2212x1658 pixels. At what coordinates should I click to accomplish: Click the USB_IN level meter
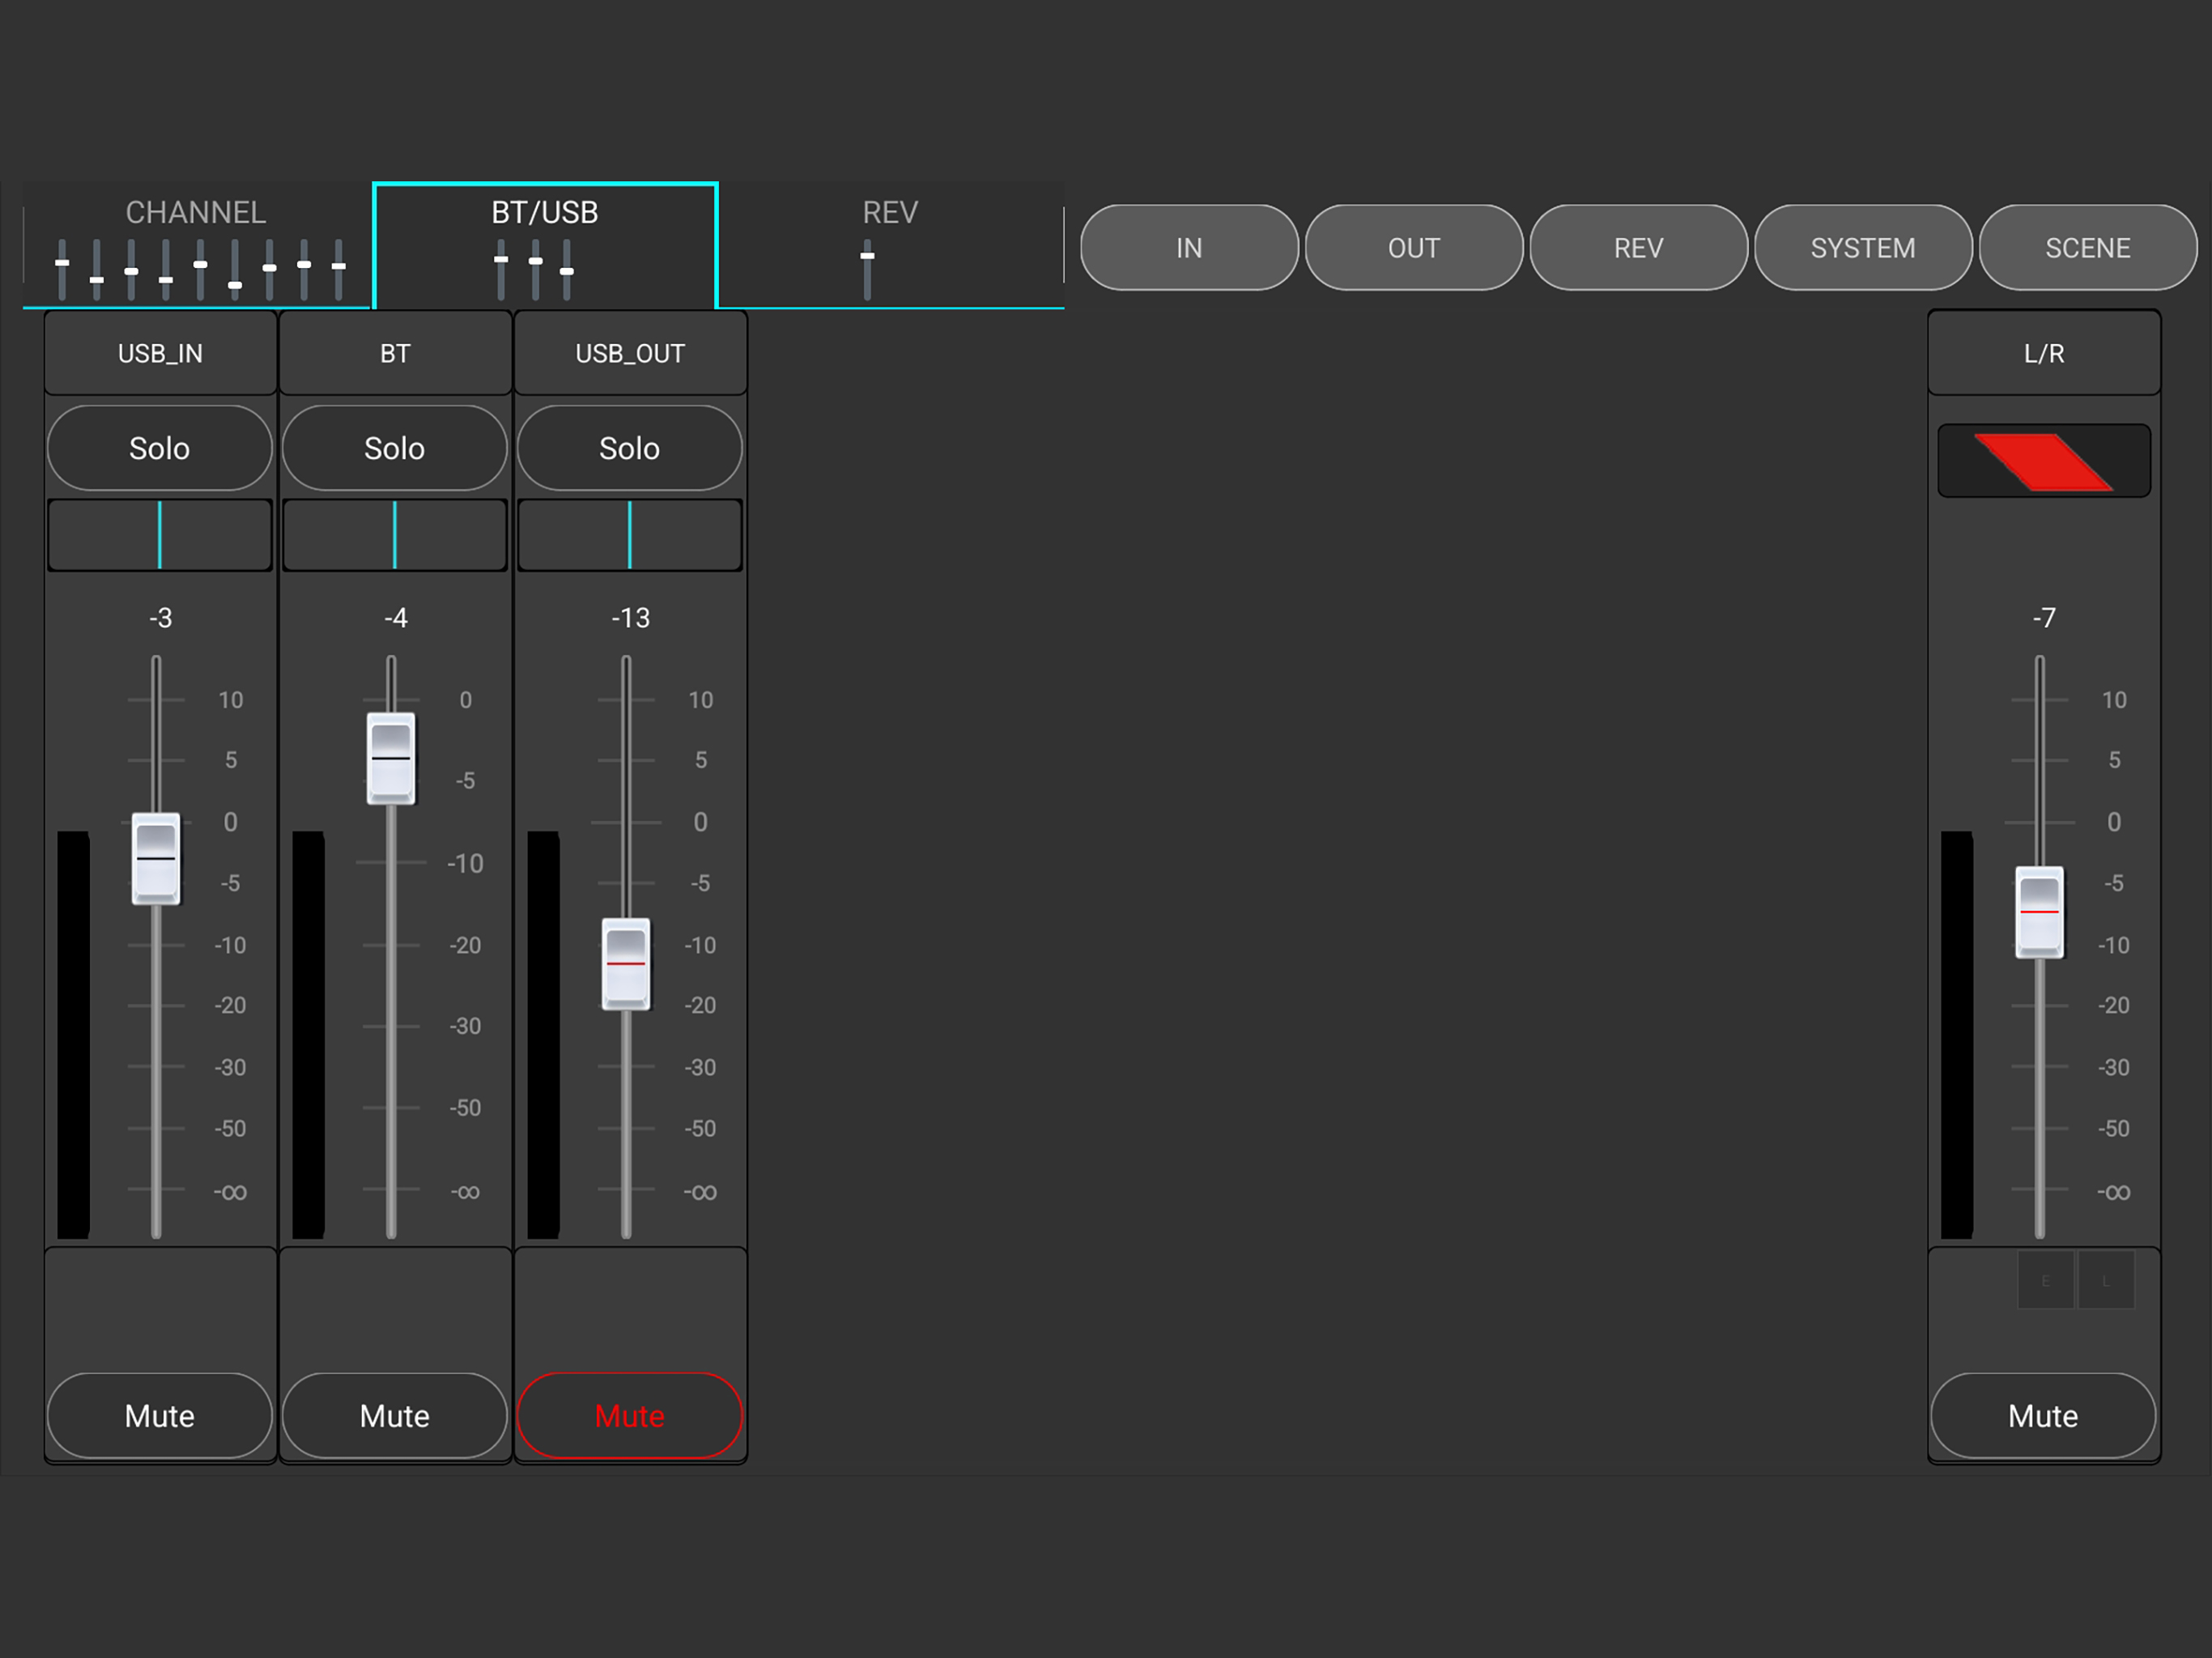(73, 1035)
